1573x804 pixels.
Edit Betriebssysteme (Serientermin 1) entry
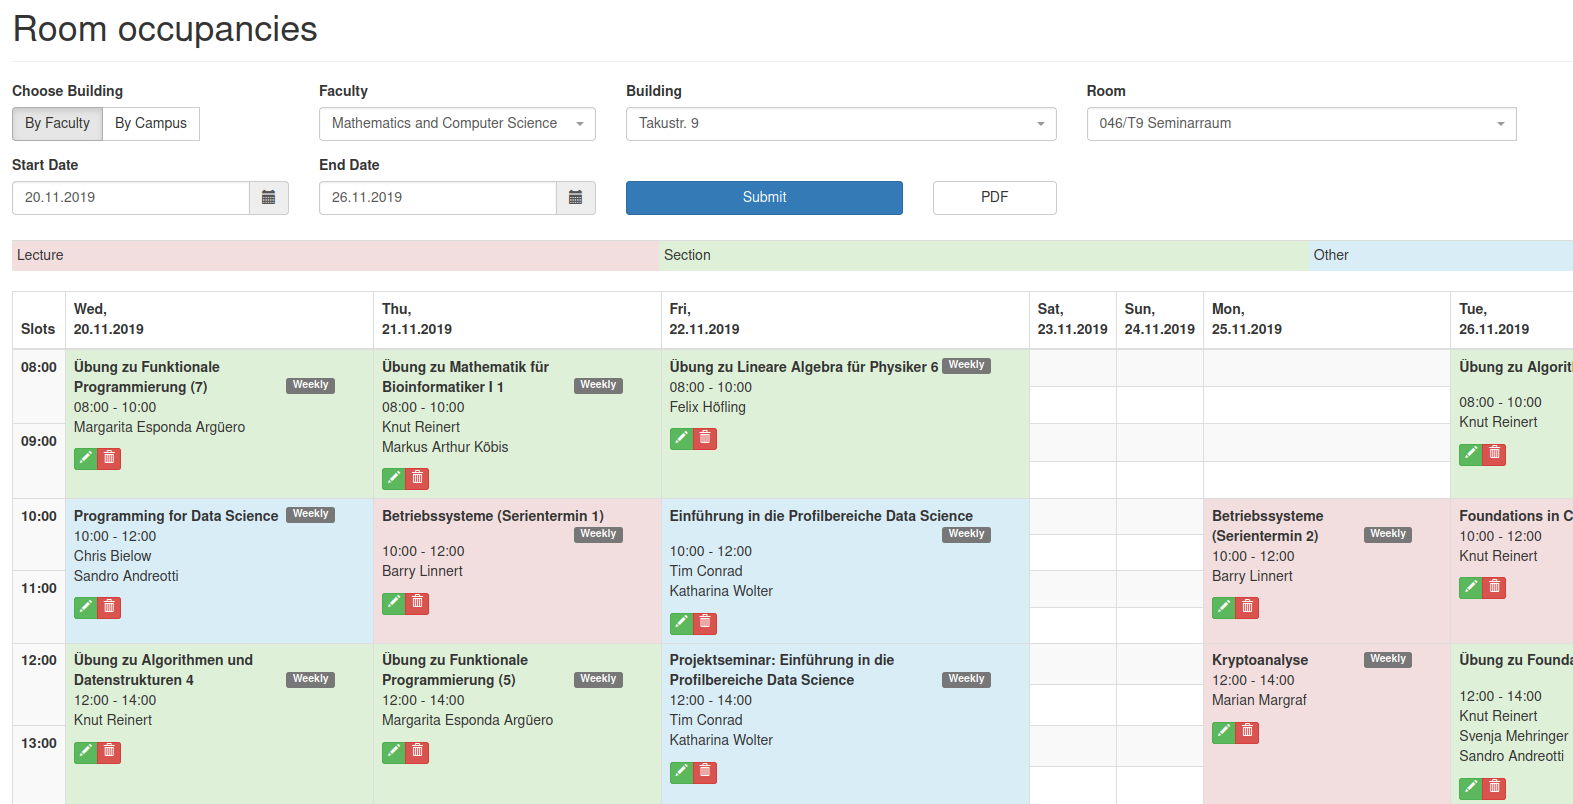(x=394, y=603)
